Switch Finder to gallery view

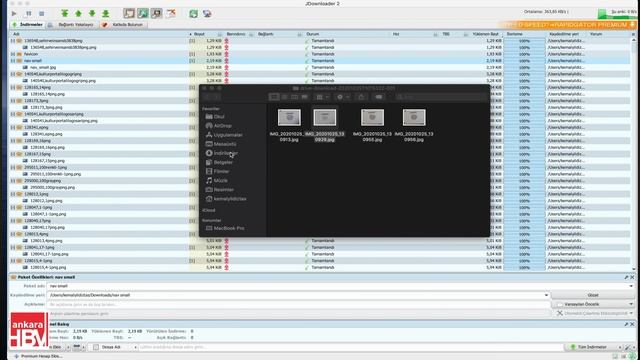coord(304,97)
